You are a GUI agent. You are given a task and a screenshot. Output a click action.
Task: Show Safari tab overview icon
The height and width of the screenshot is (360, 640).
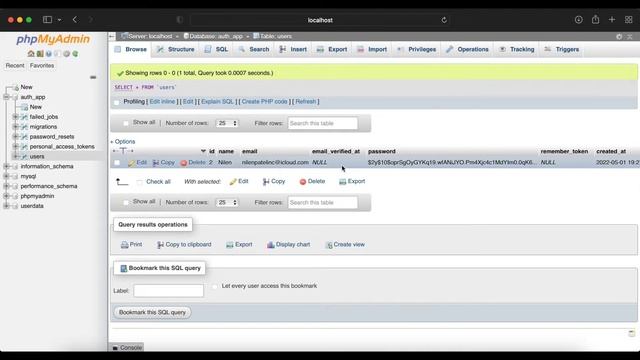pyautogui.click(x=629, y=20)
